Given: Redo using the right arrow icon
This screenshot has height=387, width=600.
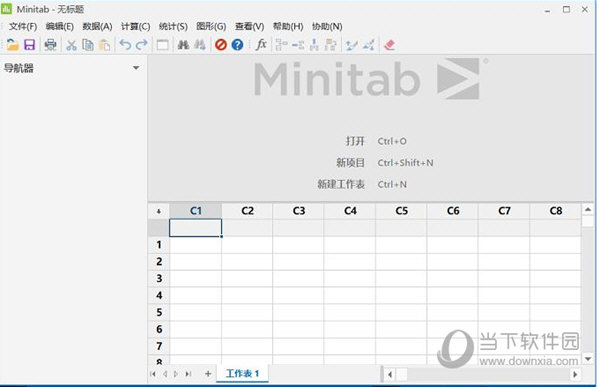Looking at the screenshot, I should 142,45.
